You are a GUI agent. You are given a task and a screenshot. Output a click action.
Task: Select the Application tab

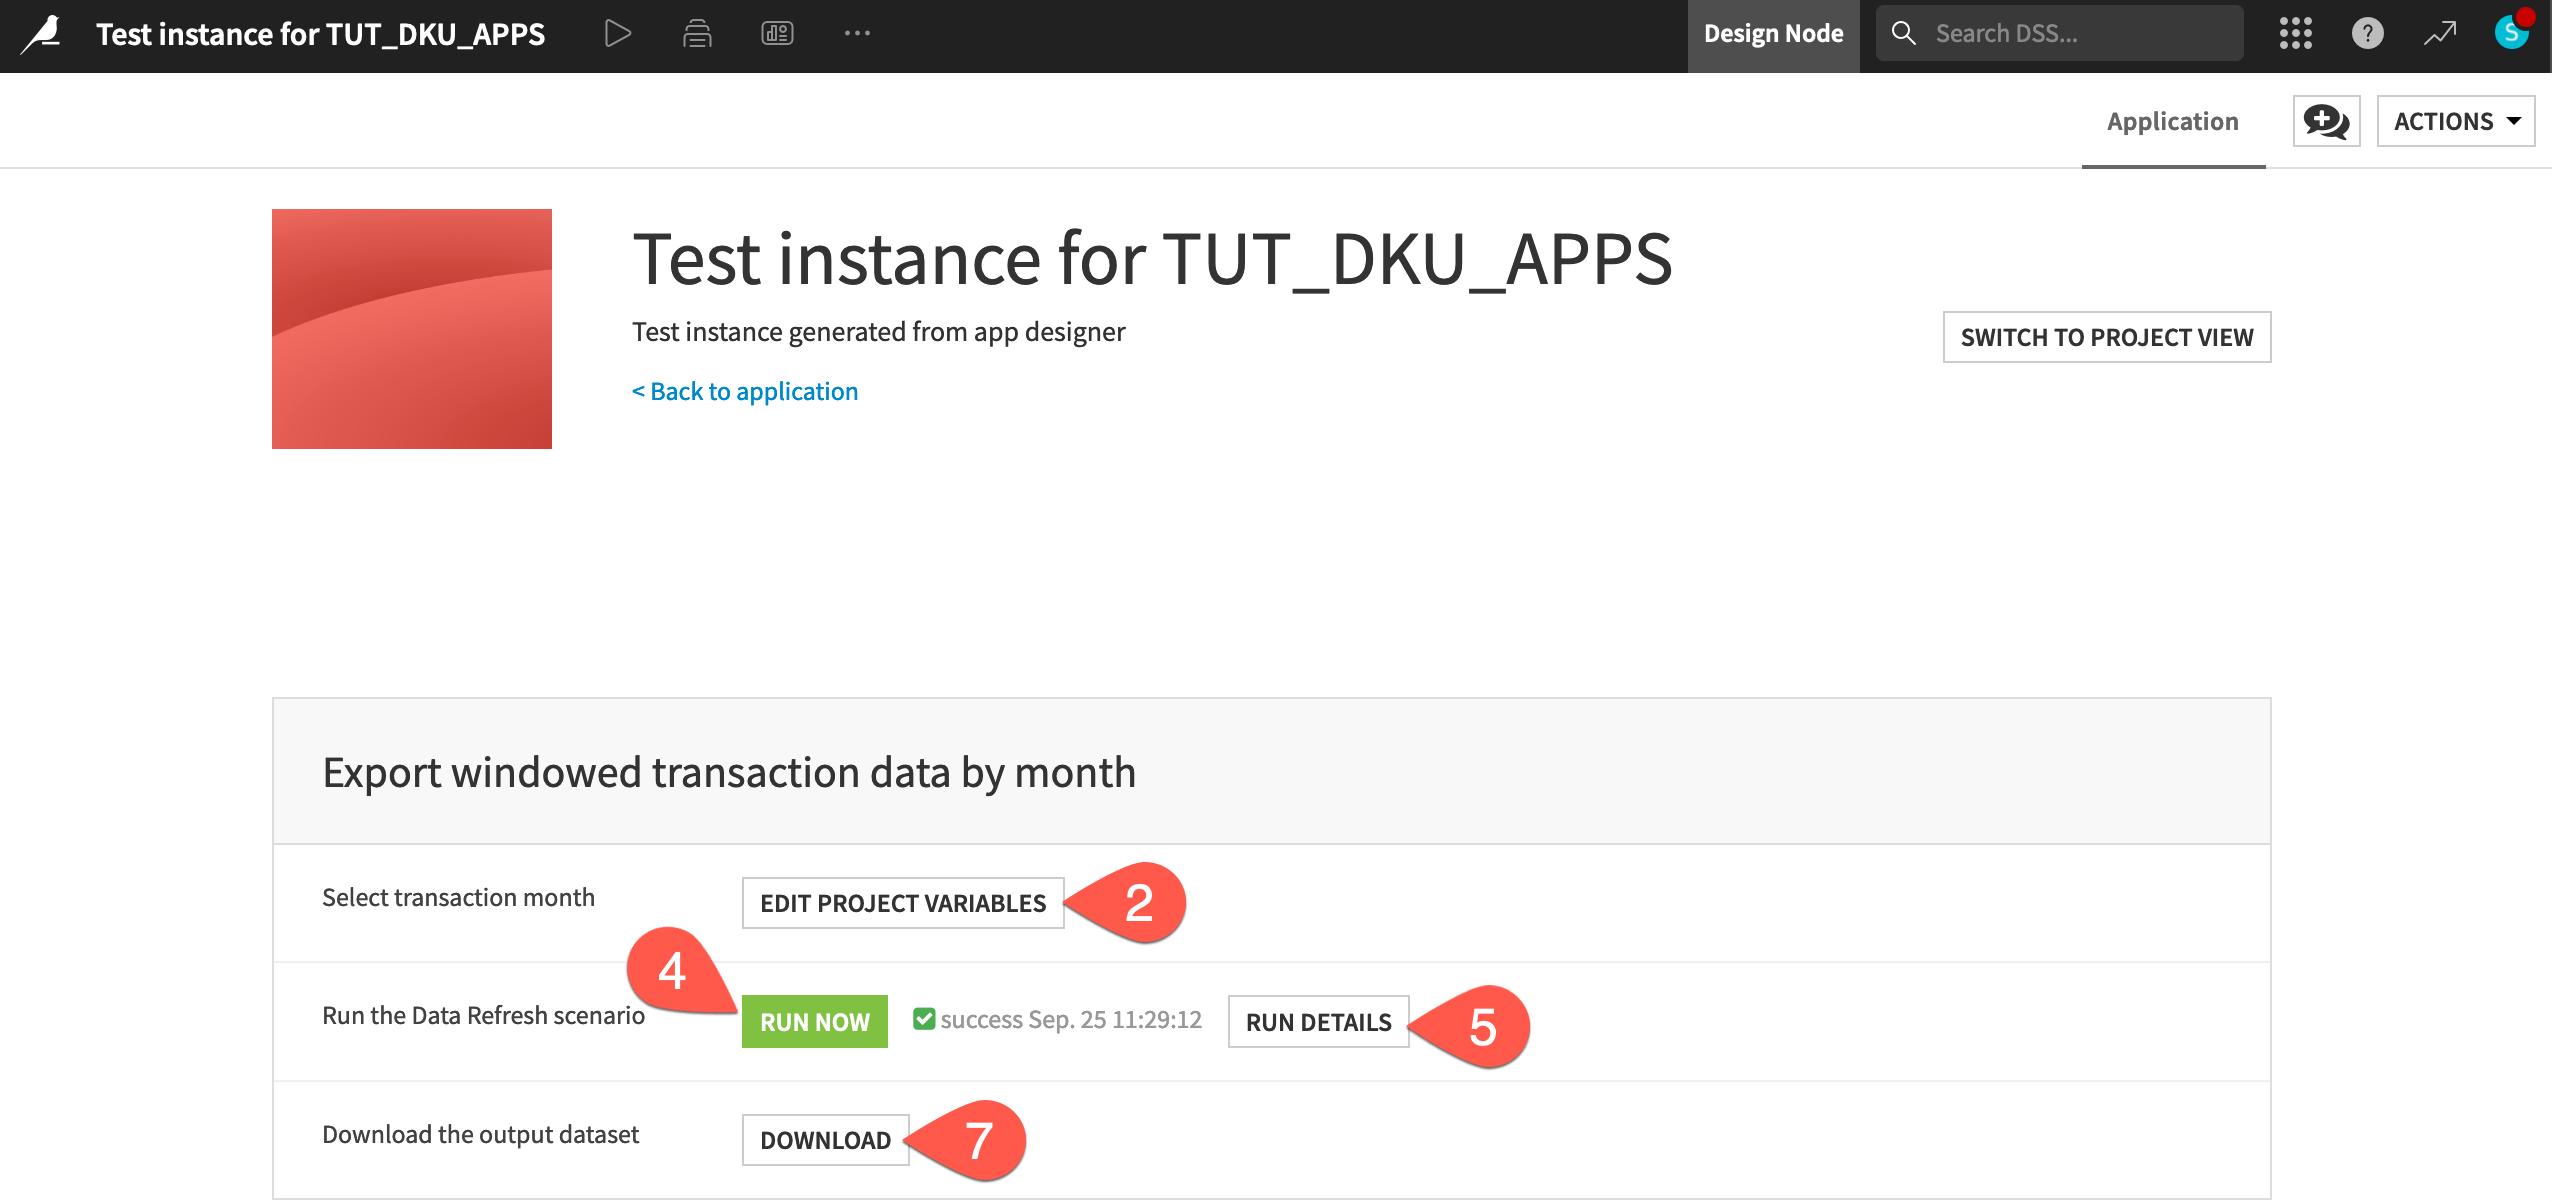2172,120
